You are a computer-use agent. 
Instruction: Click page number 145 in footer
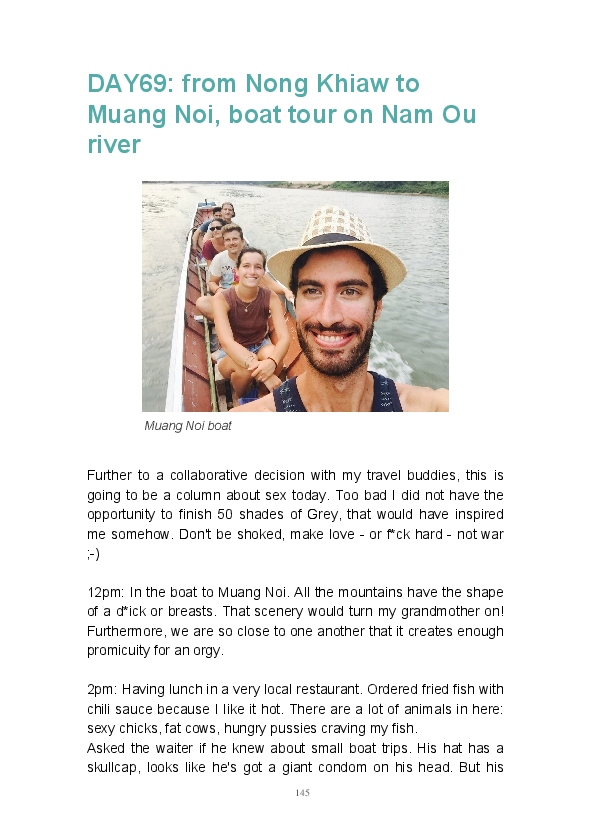(x=303, y=793)
